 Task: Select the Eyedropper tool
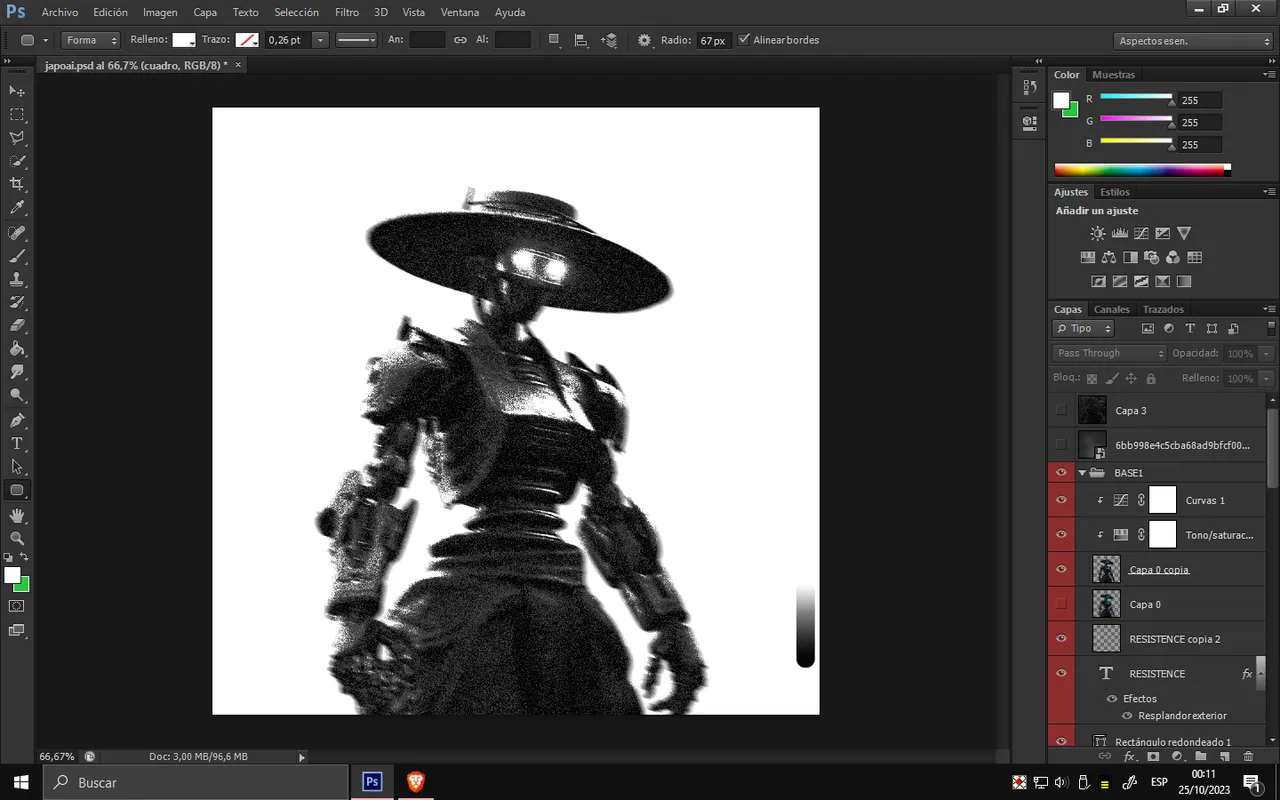[x=17, y=208]
